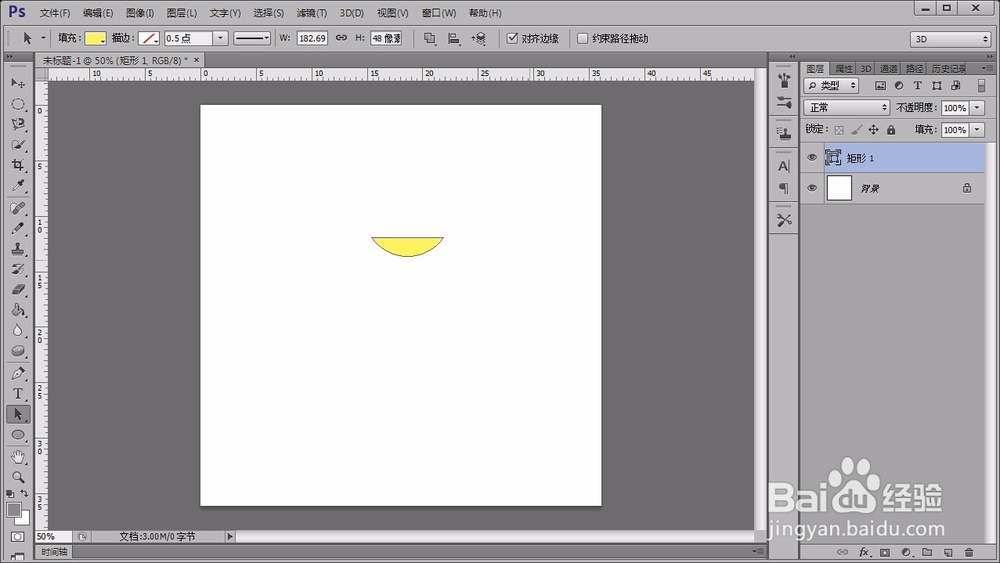
Task: Toggle lock transparent pixels
Action: coord(839,130)
